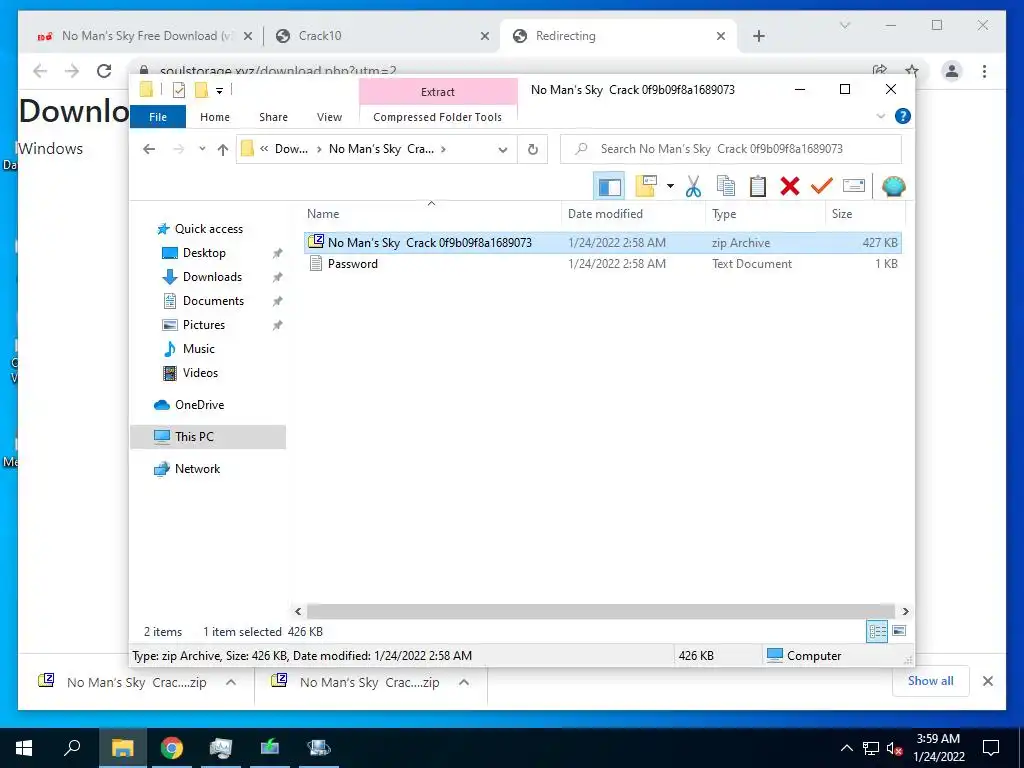This screenshot has height=768, width=1024.
Task: Open Videos in the navigation pane
Action: click(x=200, y=373)
